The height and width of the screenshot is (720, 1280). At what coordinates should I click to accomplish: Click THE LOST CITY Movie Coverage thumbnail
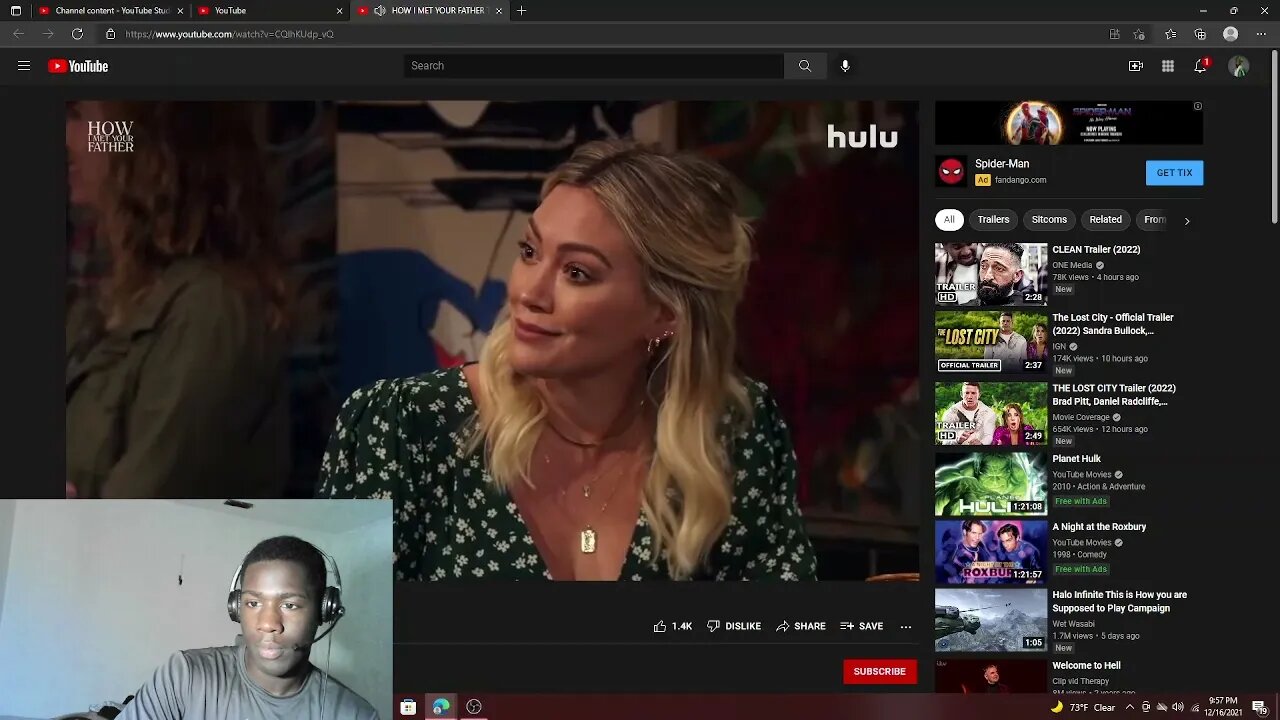tap(991, 413)
